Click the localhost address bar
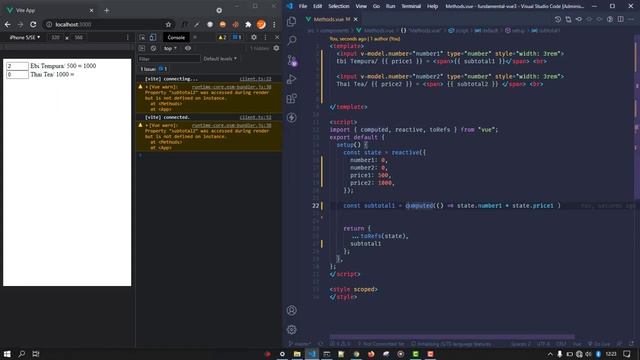This screenshot has height=360, width=640. [107, 24]
